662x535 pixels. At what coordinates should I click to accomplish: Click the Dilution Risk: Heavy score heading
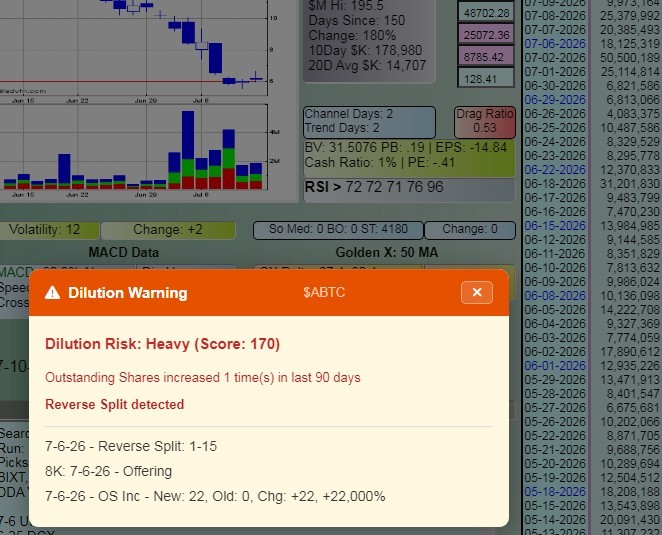point(163,344)
